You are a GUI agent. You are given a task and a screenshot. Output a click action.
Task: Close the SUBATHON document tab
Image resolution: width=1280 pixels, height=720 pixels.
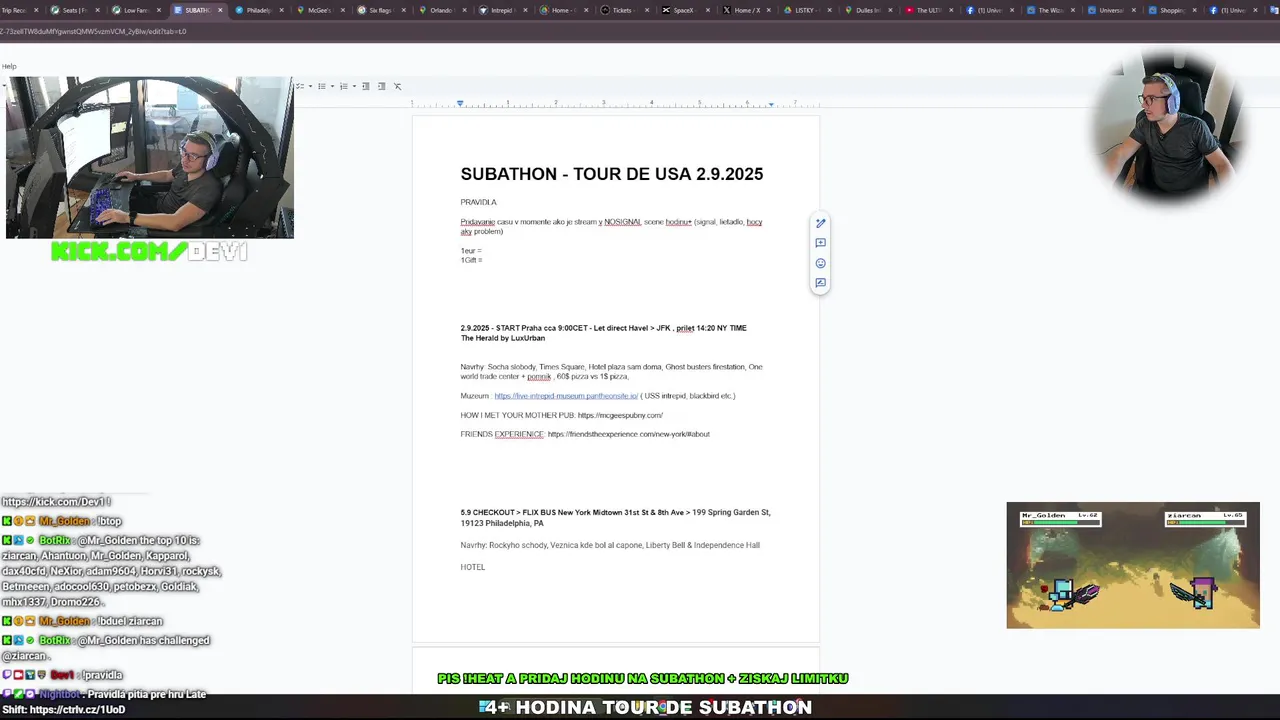coord(220,10)
